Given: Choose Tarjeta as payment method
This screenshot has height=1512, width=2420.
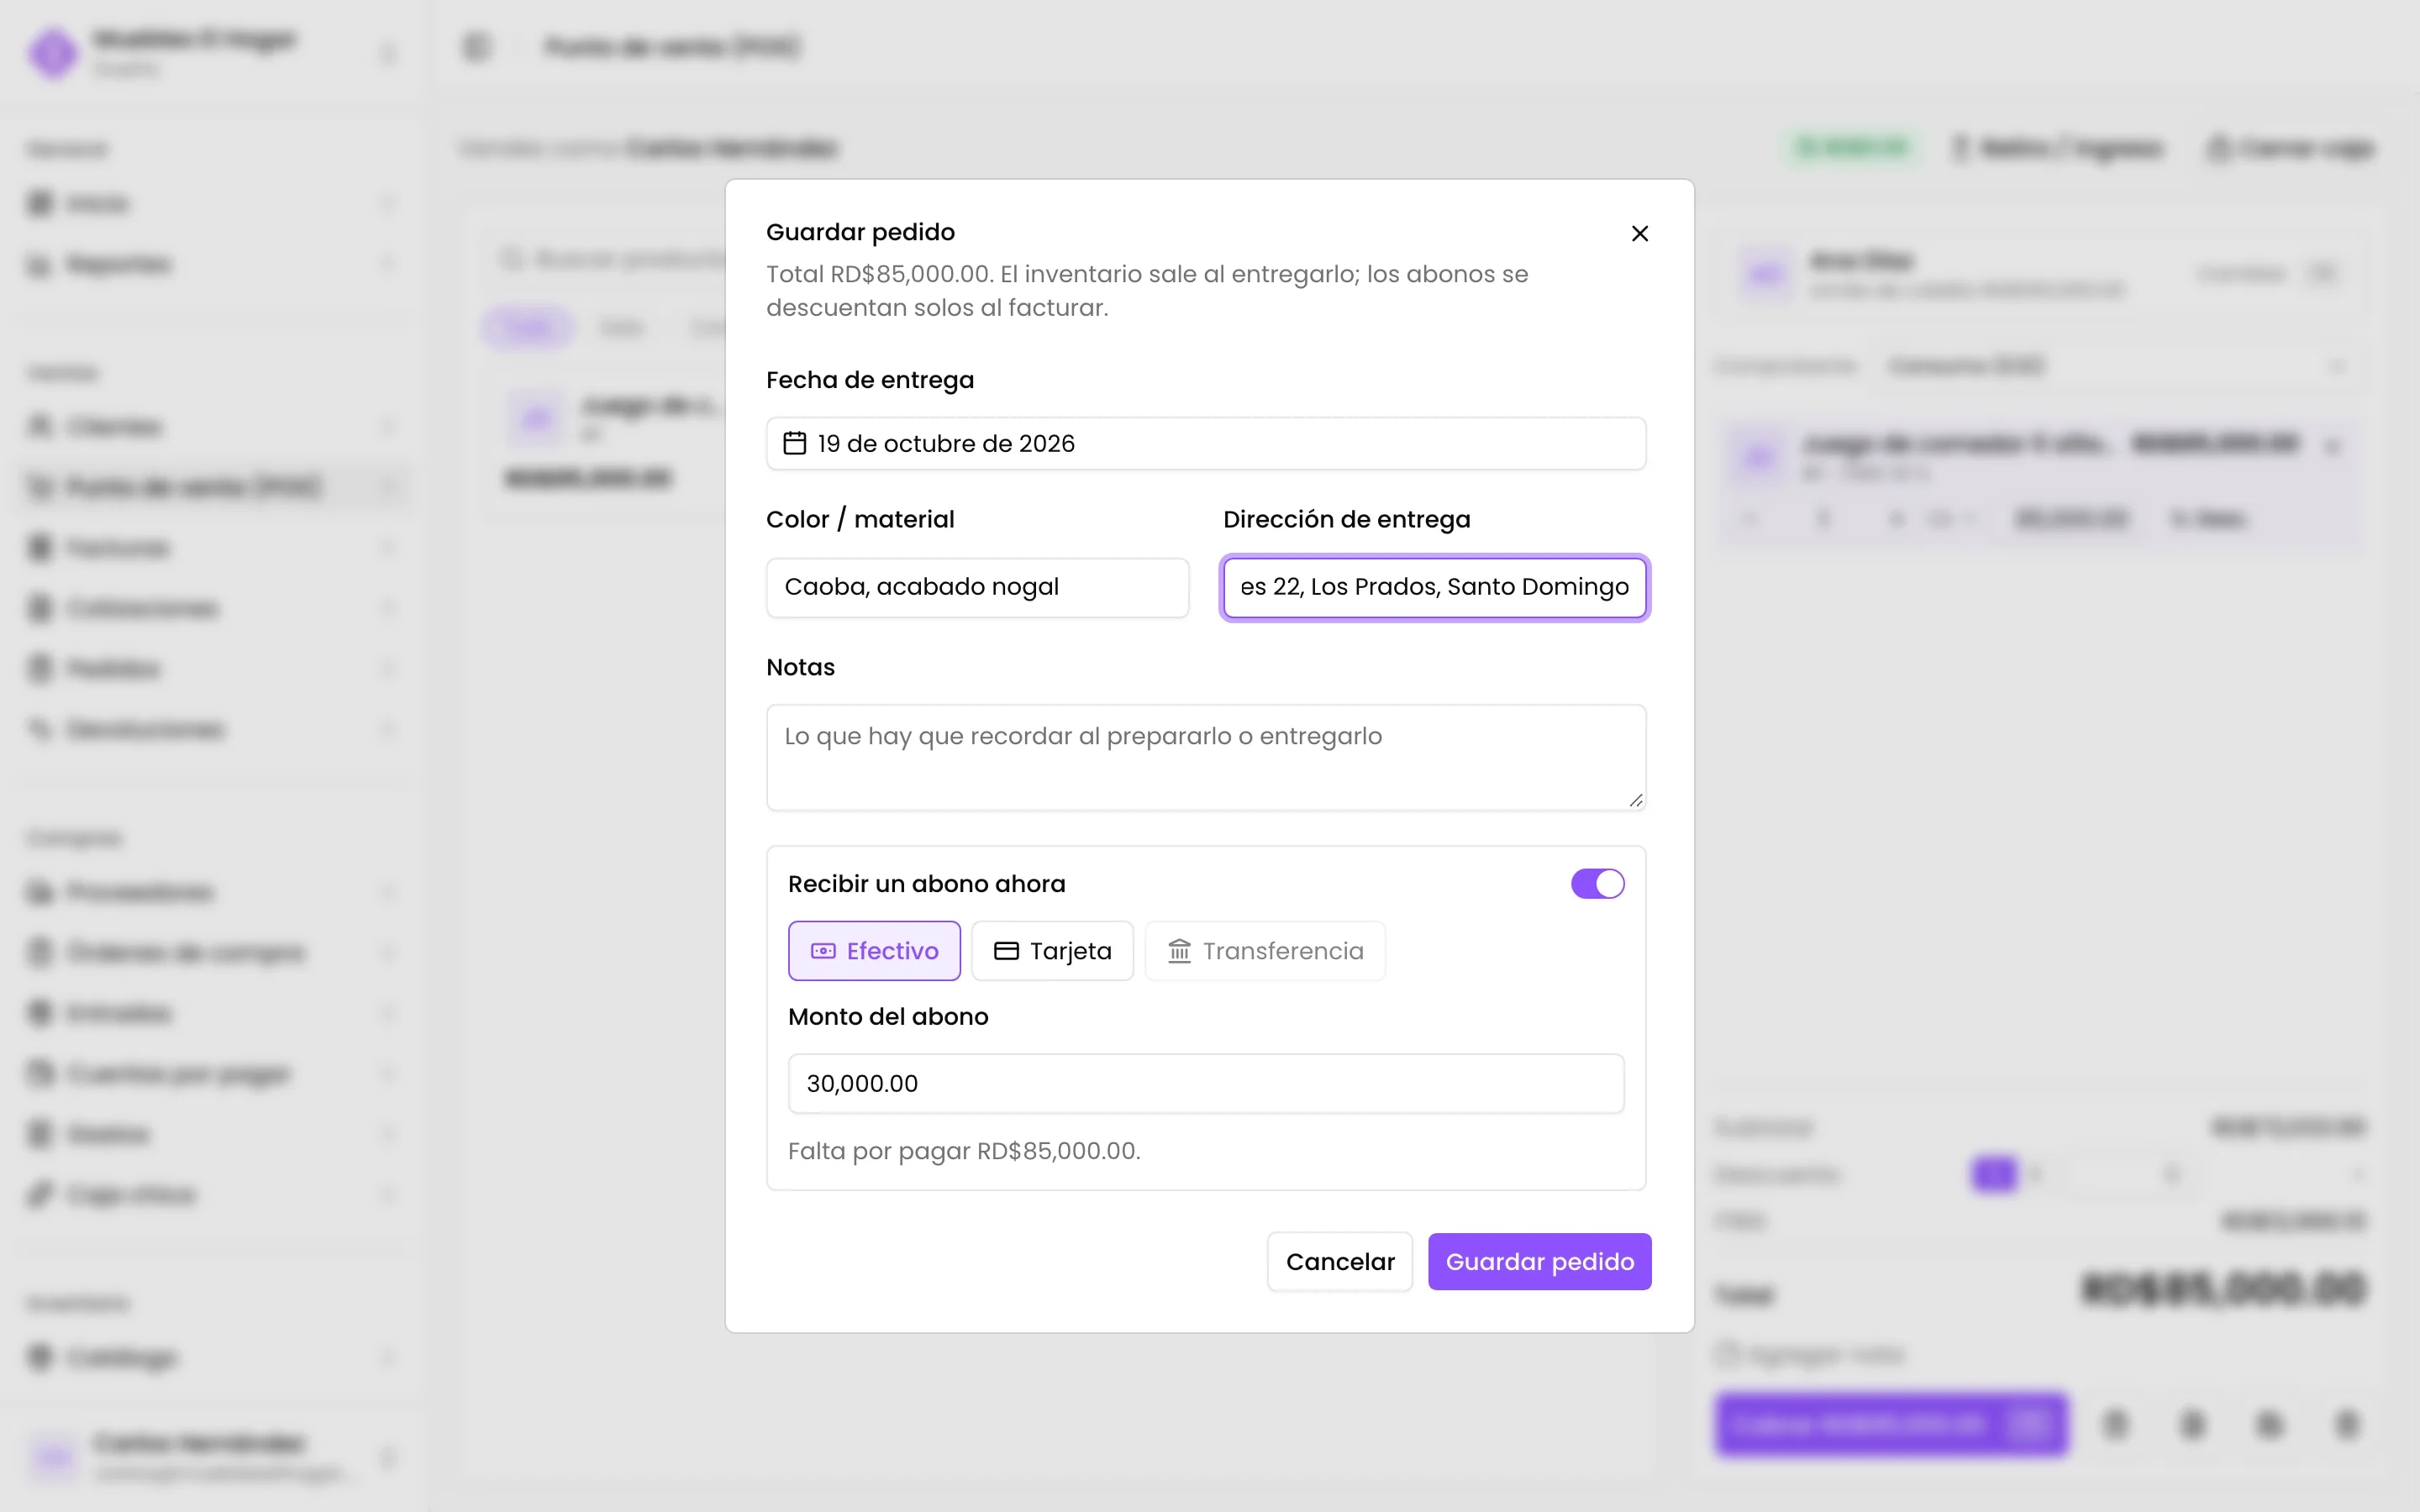Looking at the screenshot, I should (x=1052, y=951).
